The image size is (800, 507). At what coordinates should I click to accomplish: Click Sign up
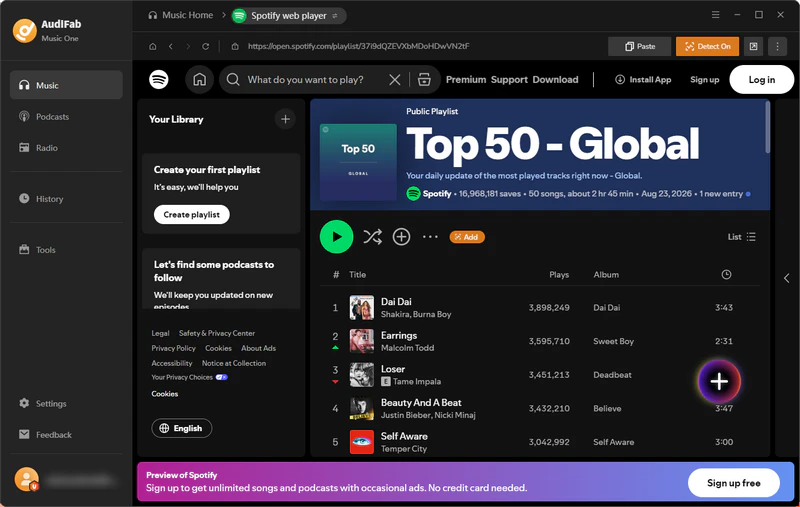point(704,80)
